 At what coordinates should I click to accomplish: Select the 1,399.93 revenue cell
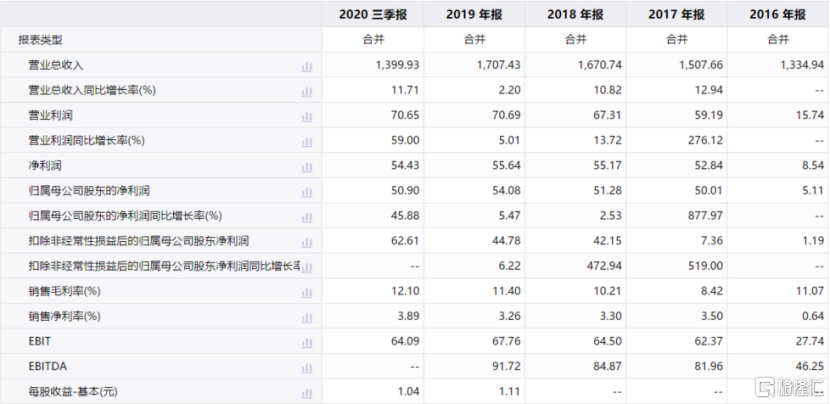pyautogui.click(x=397, y=66)
